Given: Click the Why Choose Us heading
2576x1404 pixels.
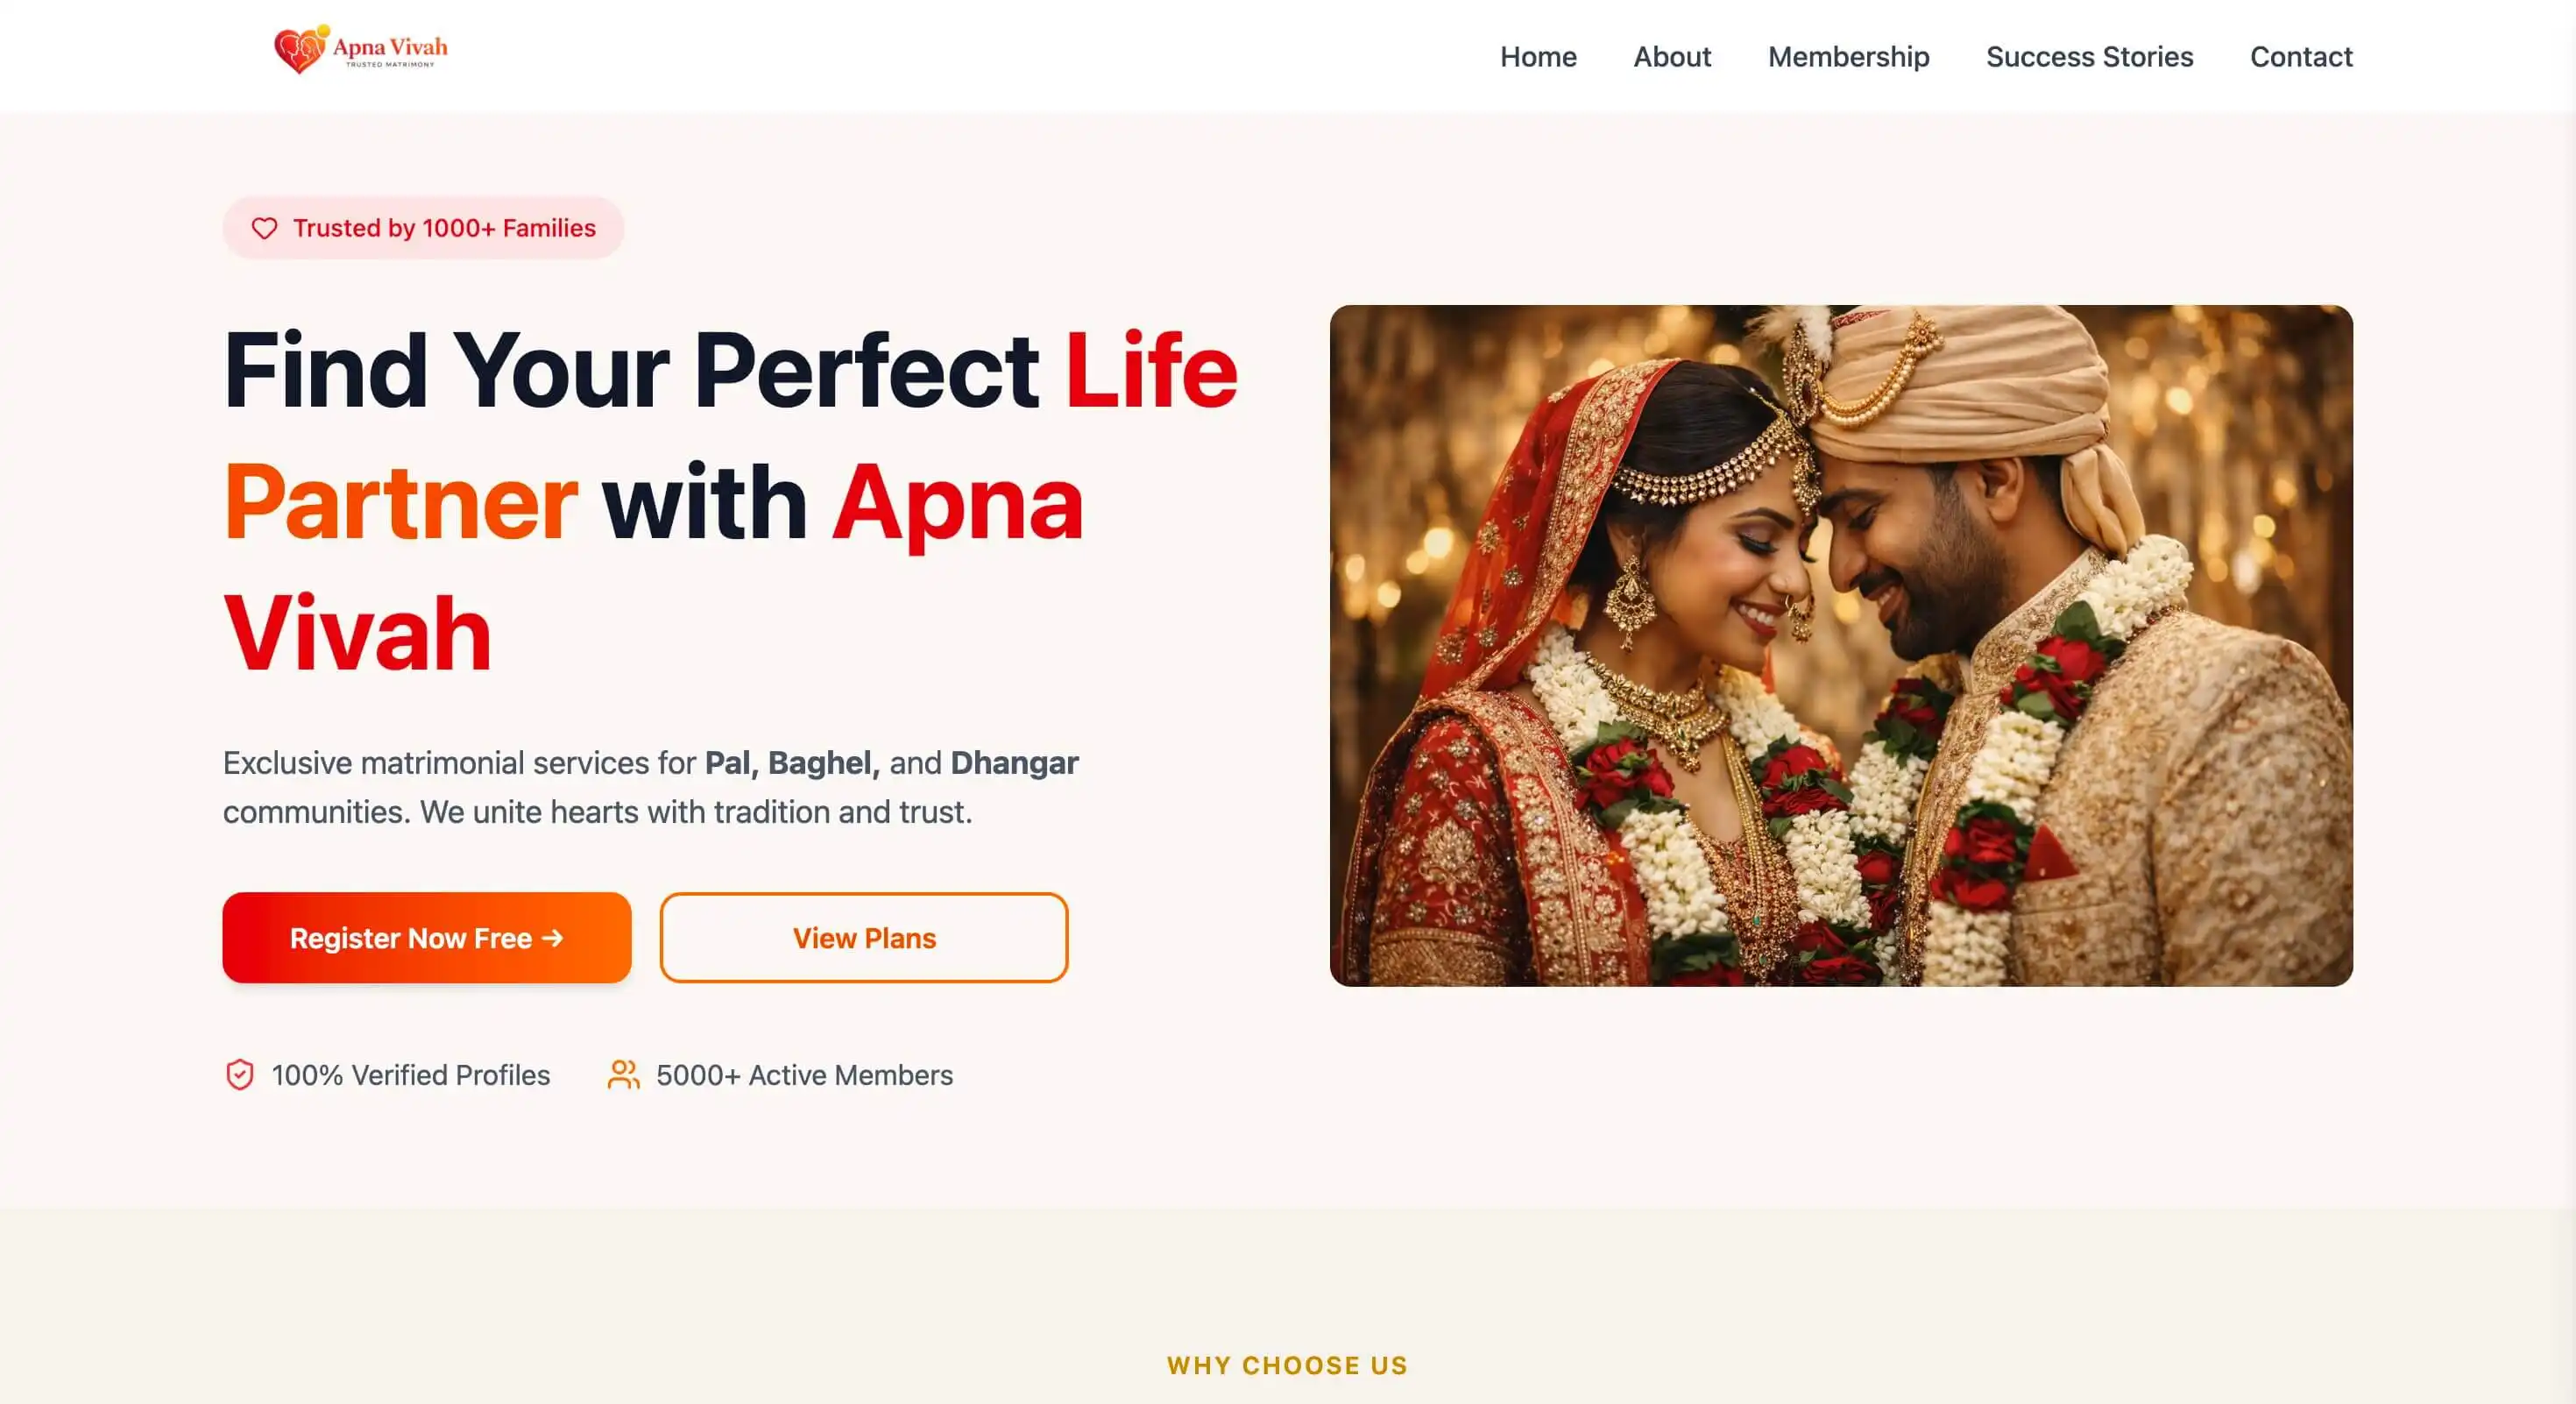Looking at the screenshot, I should [1288, 1366].
